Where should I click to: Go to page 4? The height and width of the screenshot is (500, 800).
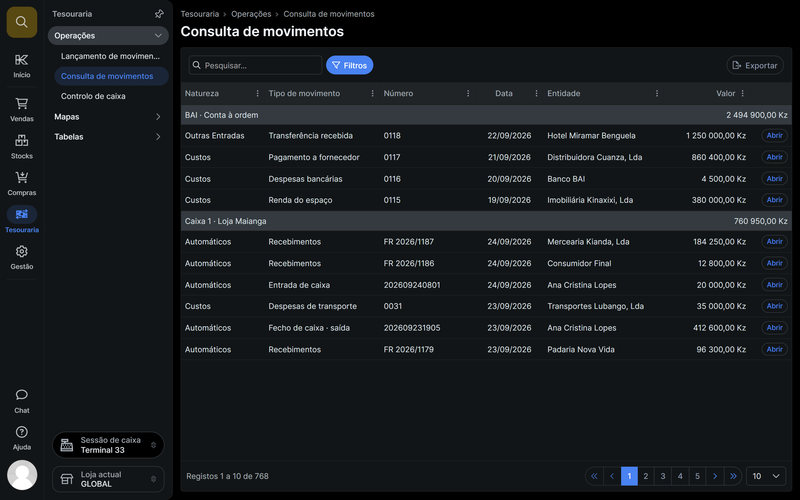click(x=680, y=476)
